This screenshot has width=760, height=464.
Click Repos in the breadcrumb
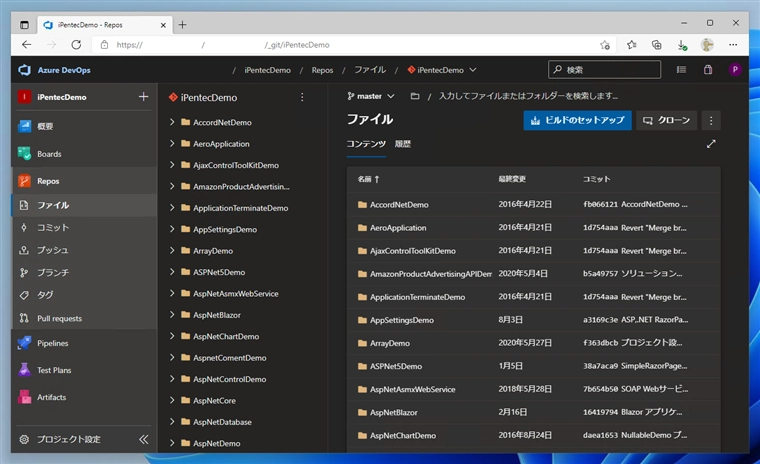322,70
